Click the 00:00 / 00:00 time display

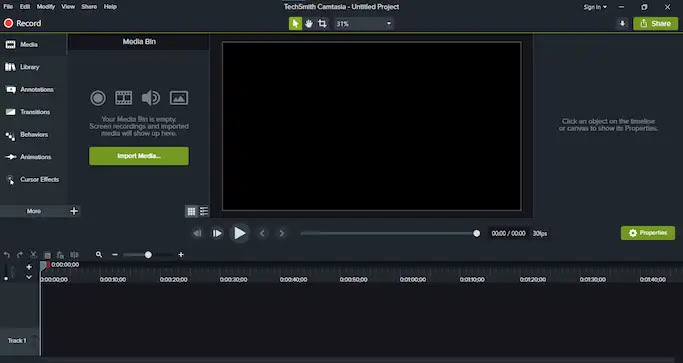coord(508,234)
